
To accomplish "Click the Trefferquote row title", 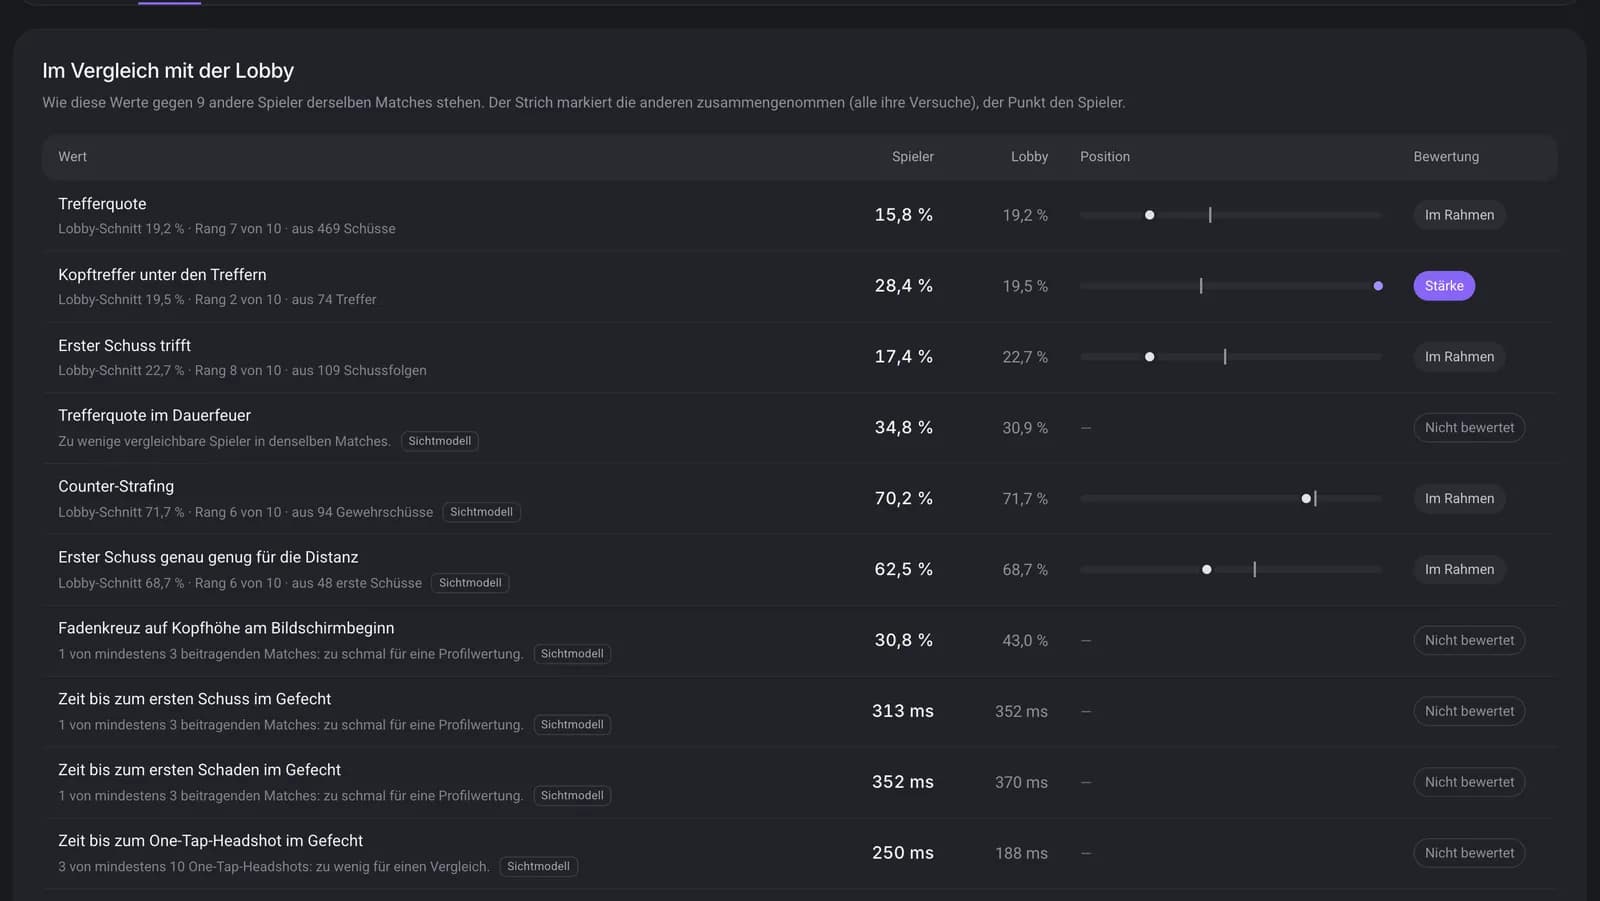I will pos(102,204).
